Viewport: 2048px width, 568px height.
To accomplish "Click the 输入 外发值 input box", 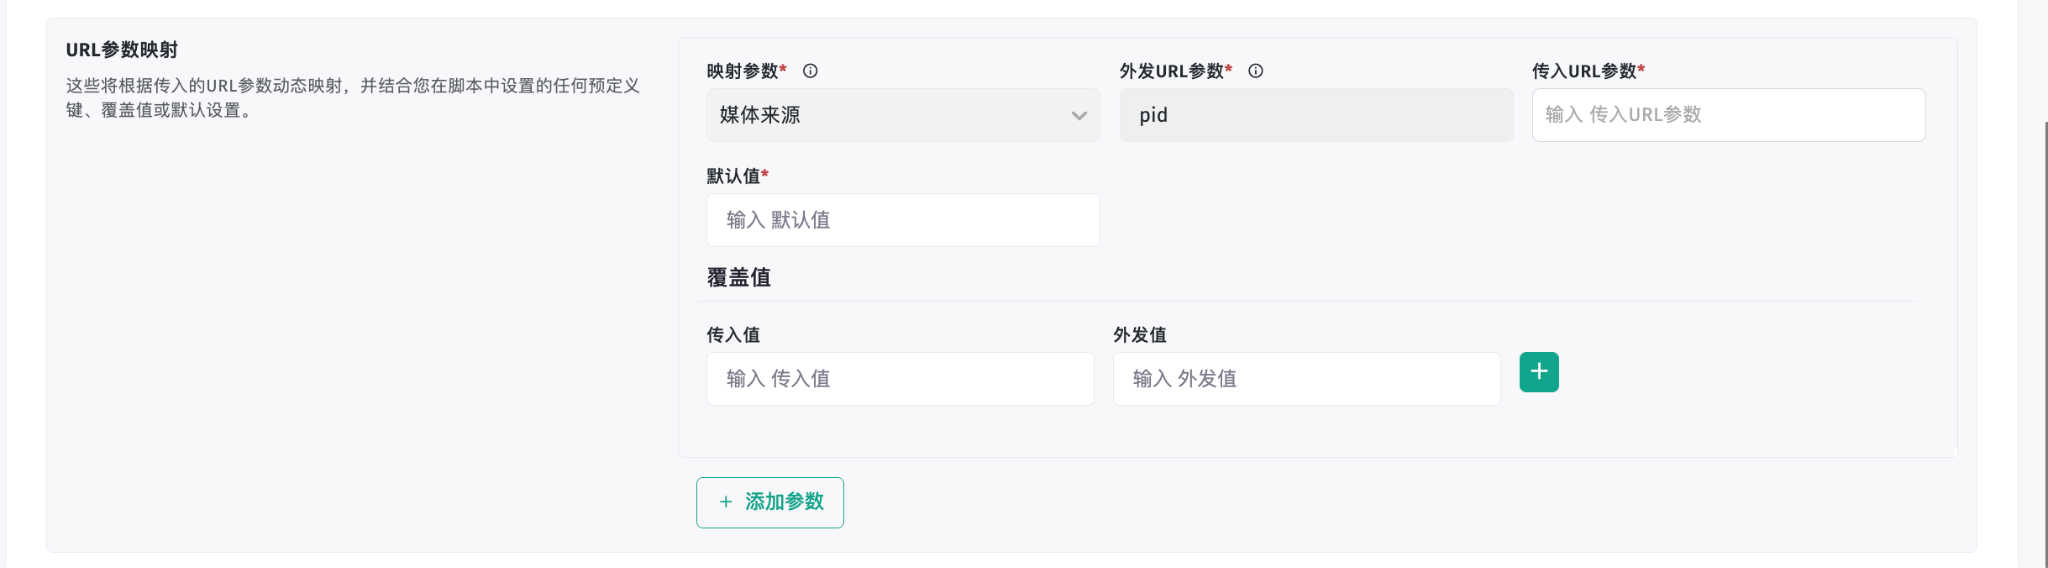I will tap(1306, 379).
